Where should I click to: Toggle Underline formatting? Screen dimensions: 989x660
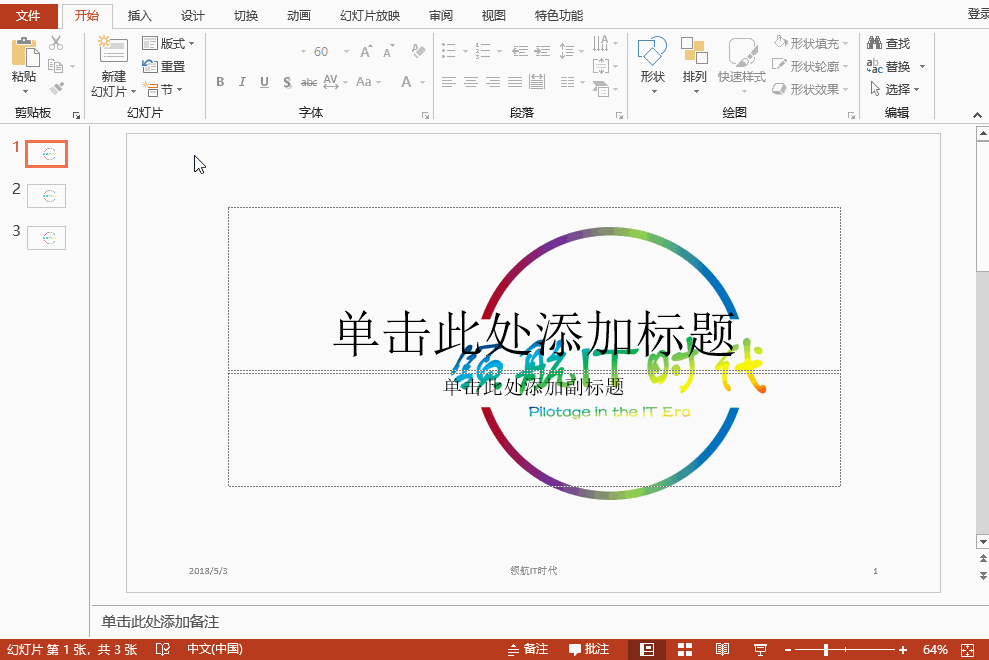click(264, 81)
